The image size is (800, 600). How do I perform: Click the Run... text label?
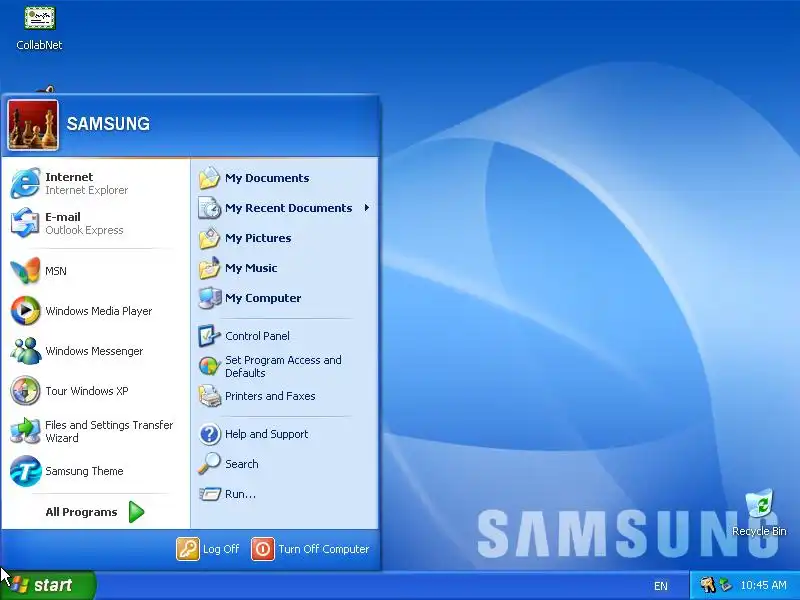click(240, 494)
